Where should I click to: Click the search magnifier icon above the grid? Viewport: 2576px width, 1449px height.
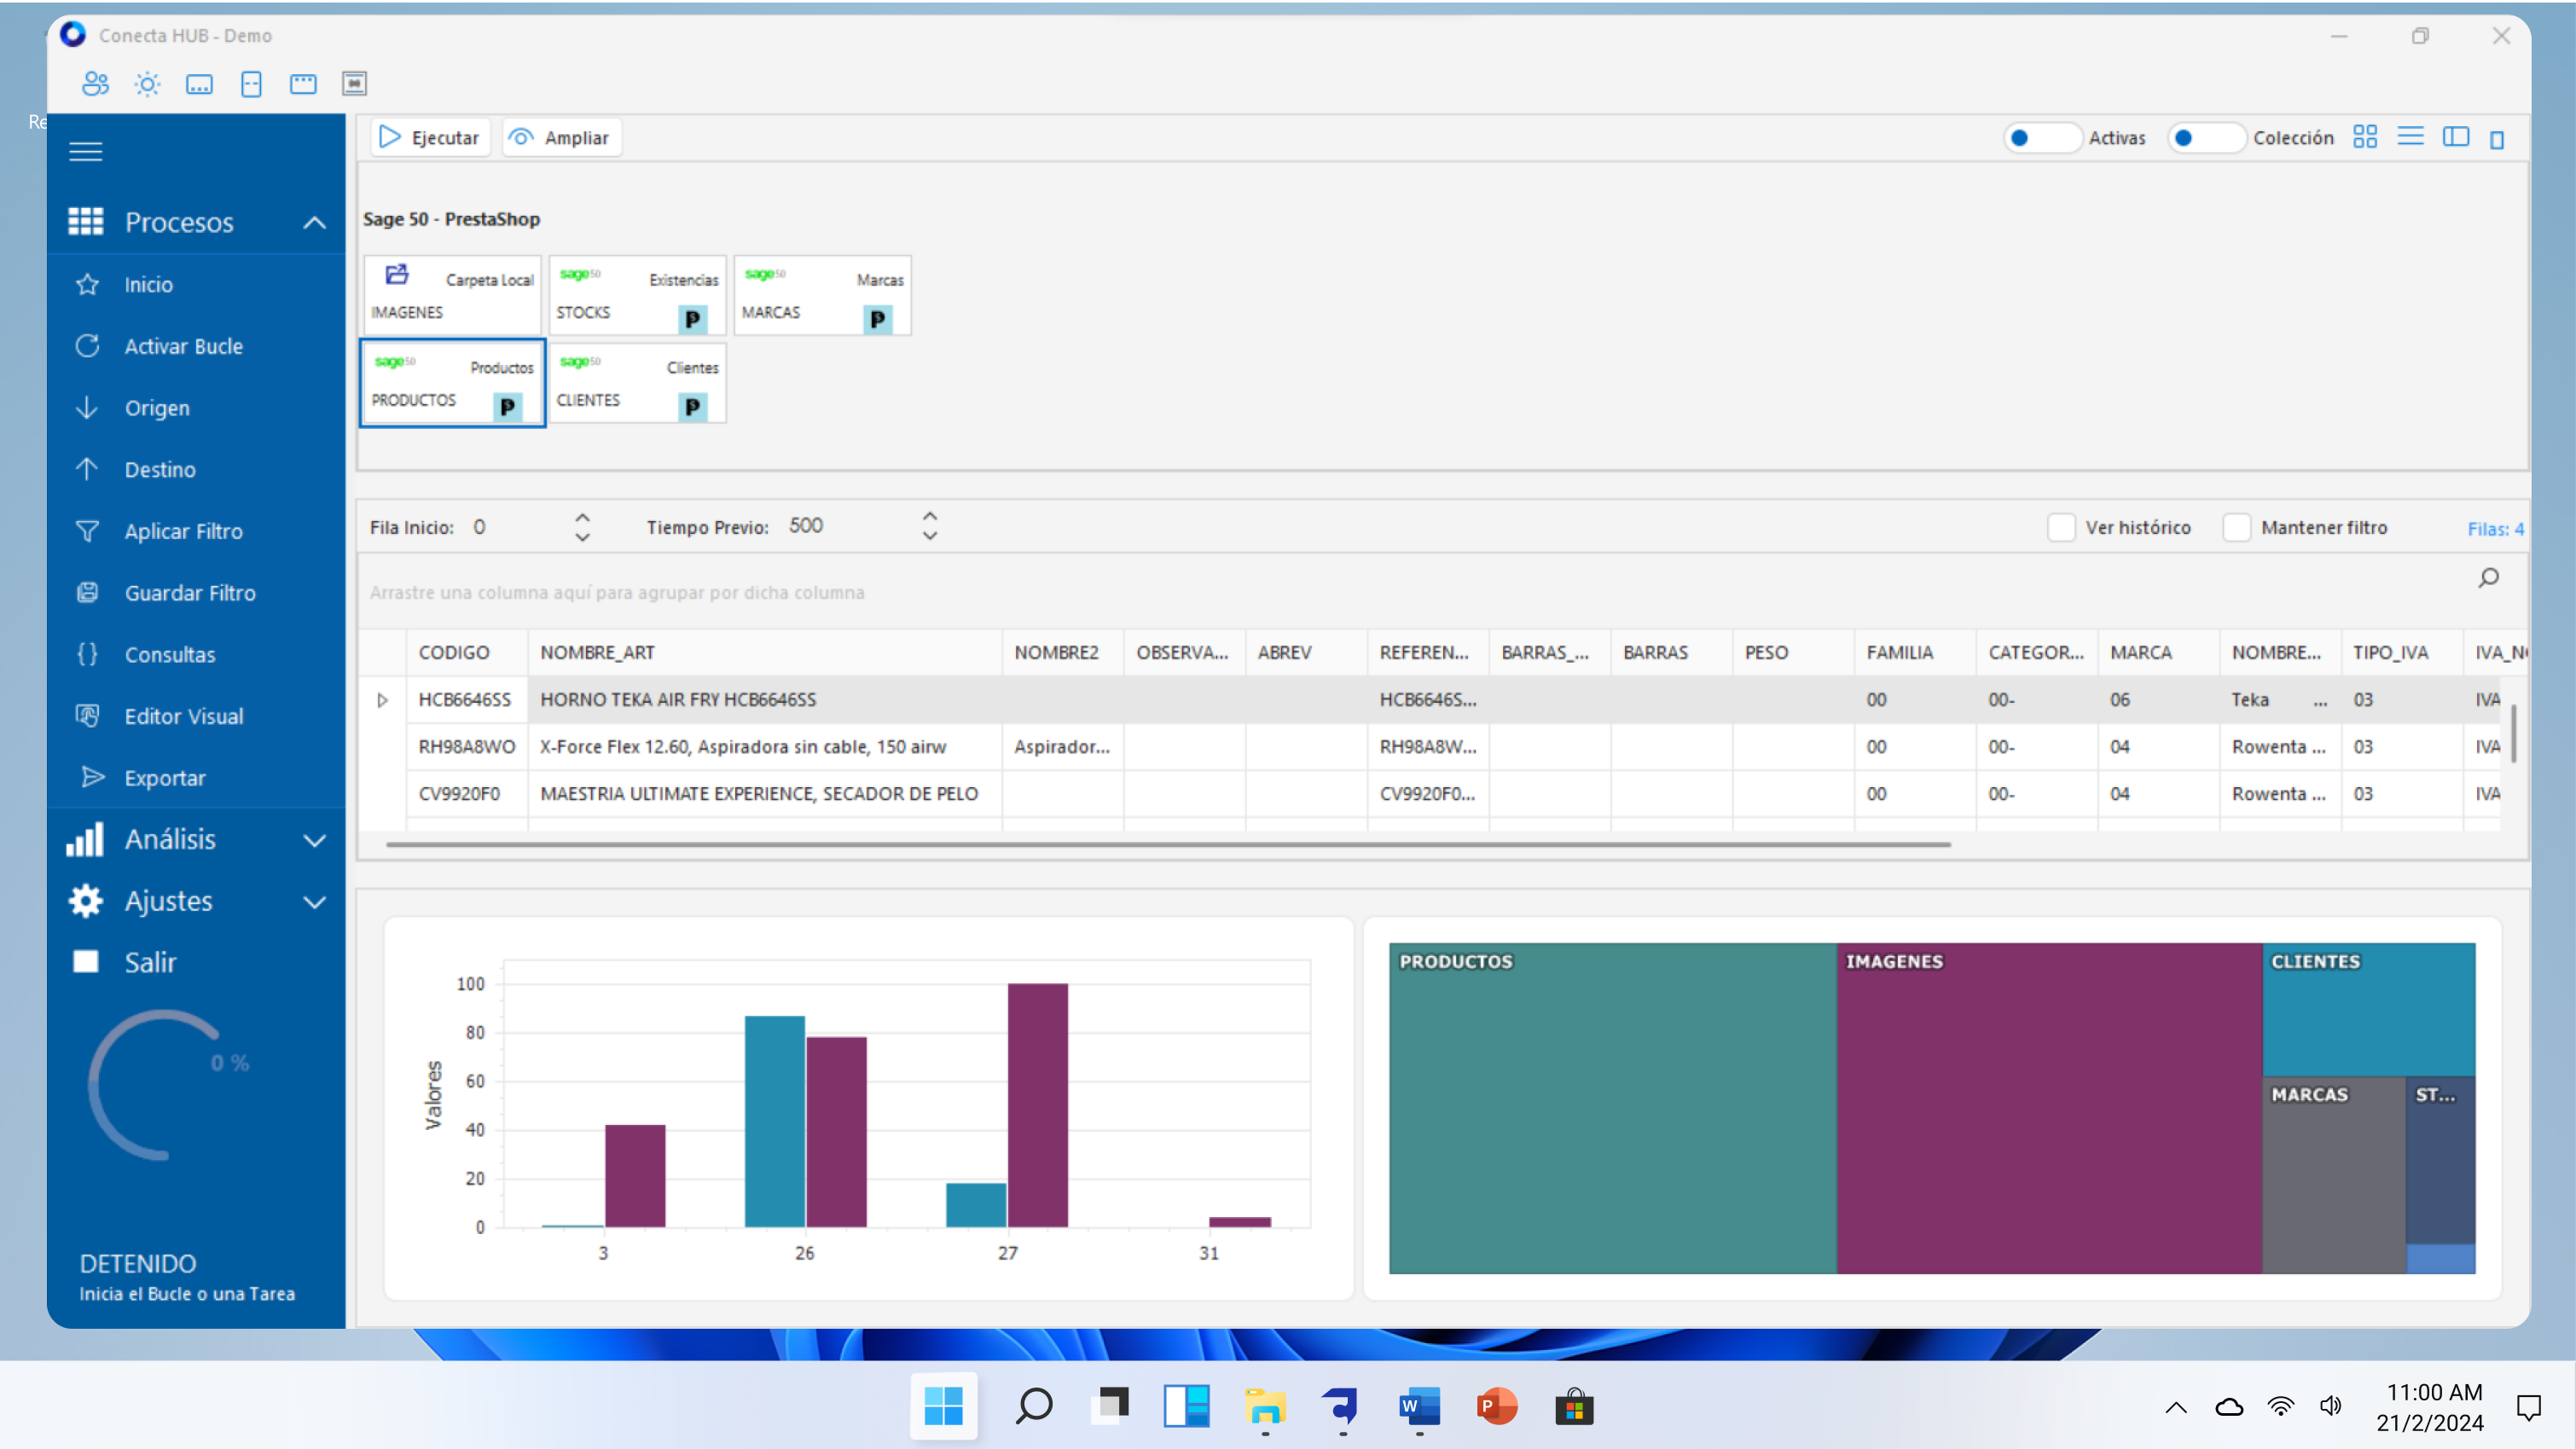(2488, 578)
